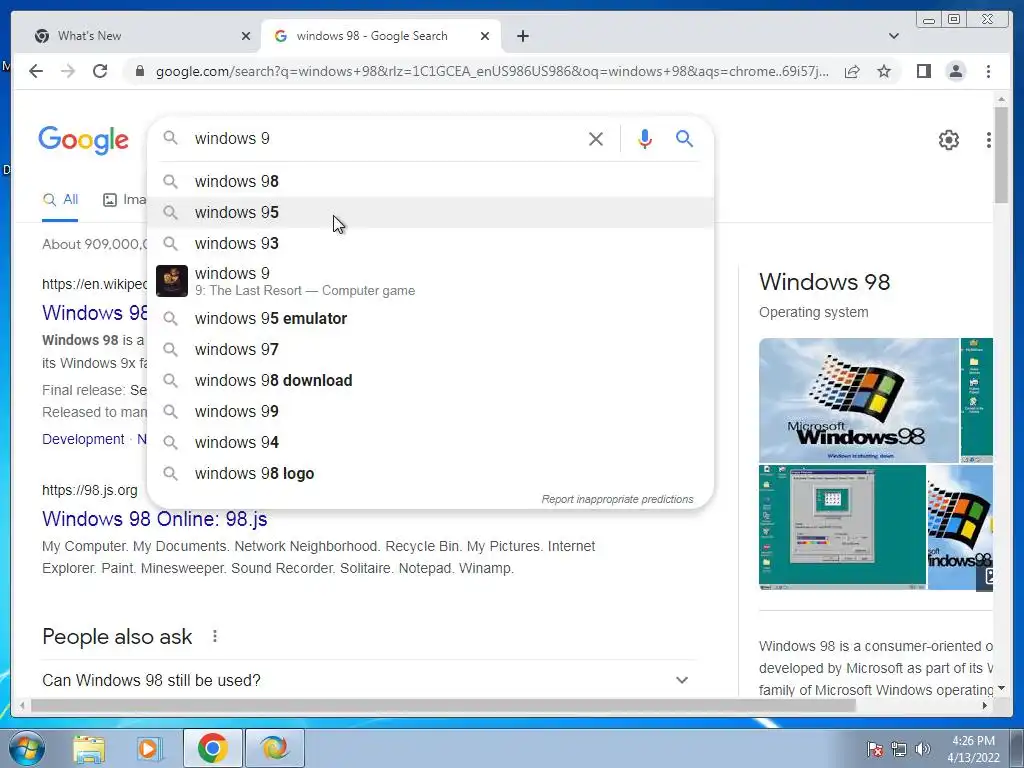1024x768 pixels.
Task: Open Chrome profile avatar
Action: (955, 71)
